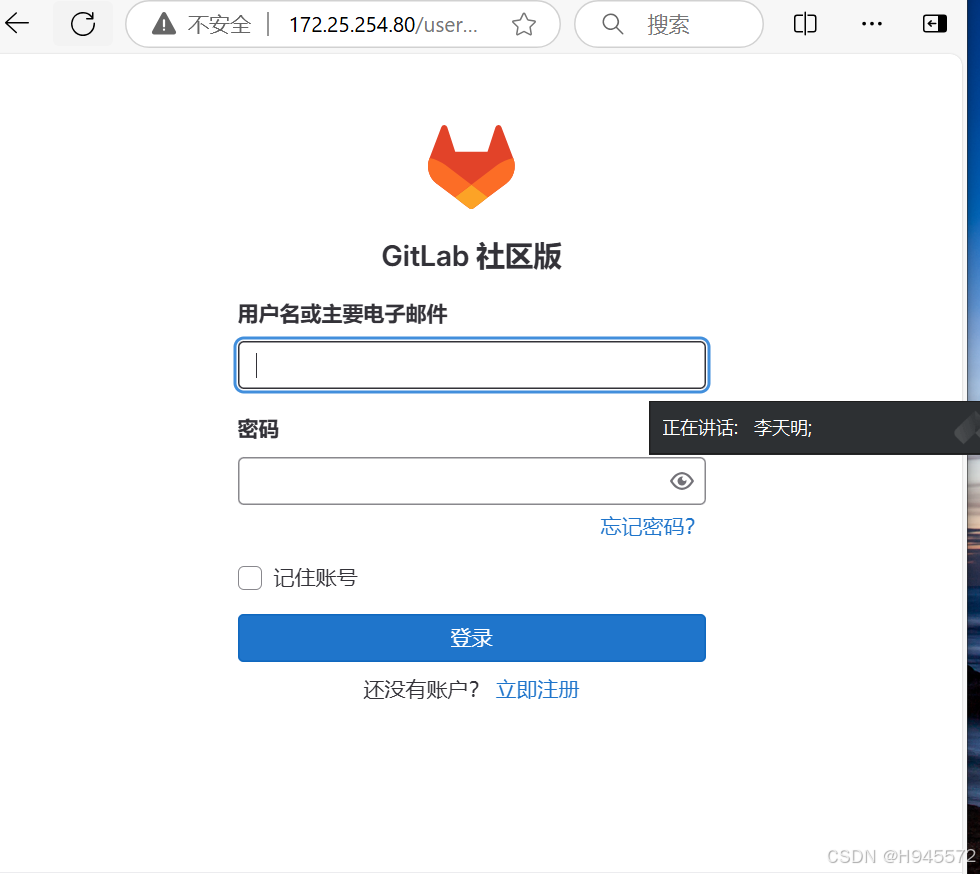The width and height of the screenshot is (980, 874).
Task: Click the 用户名或主要电子邮件 label
Action: (x=342, y=314)
